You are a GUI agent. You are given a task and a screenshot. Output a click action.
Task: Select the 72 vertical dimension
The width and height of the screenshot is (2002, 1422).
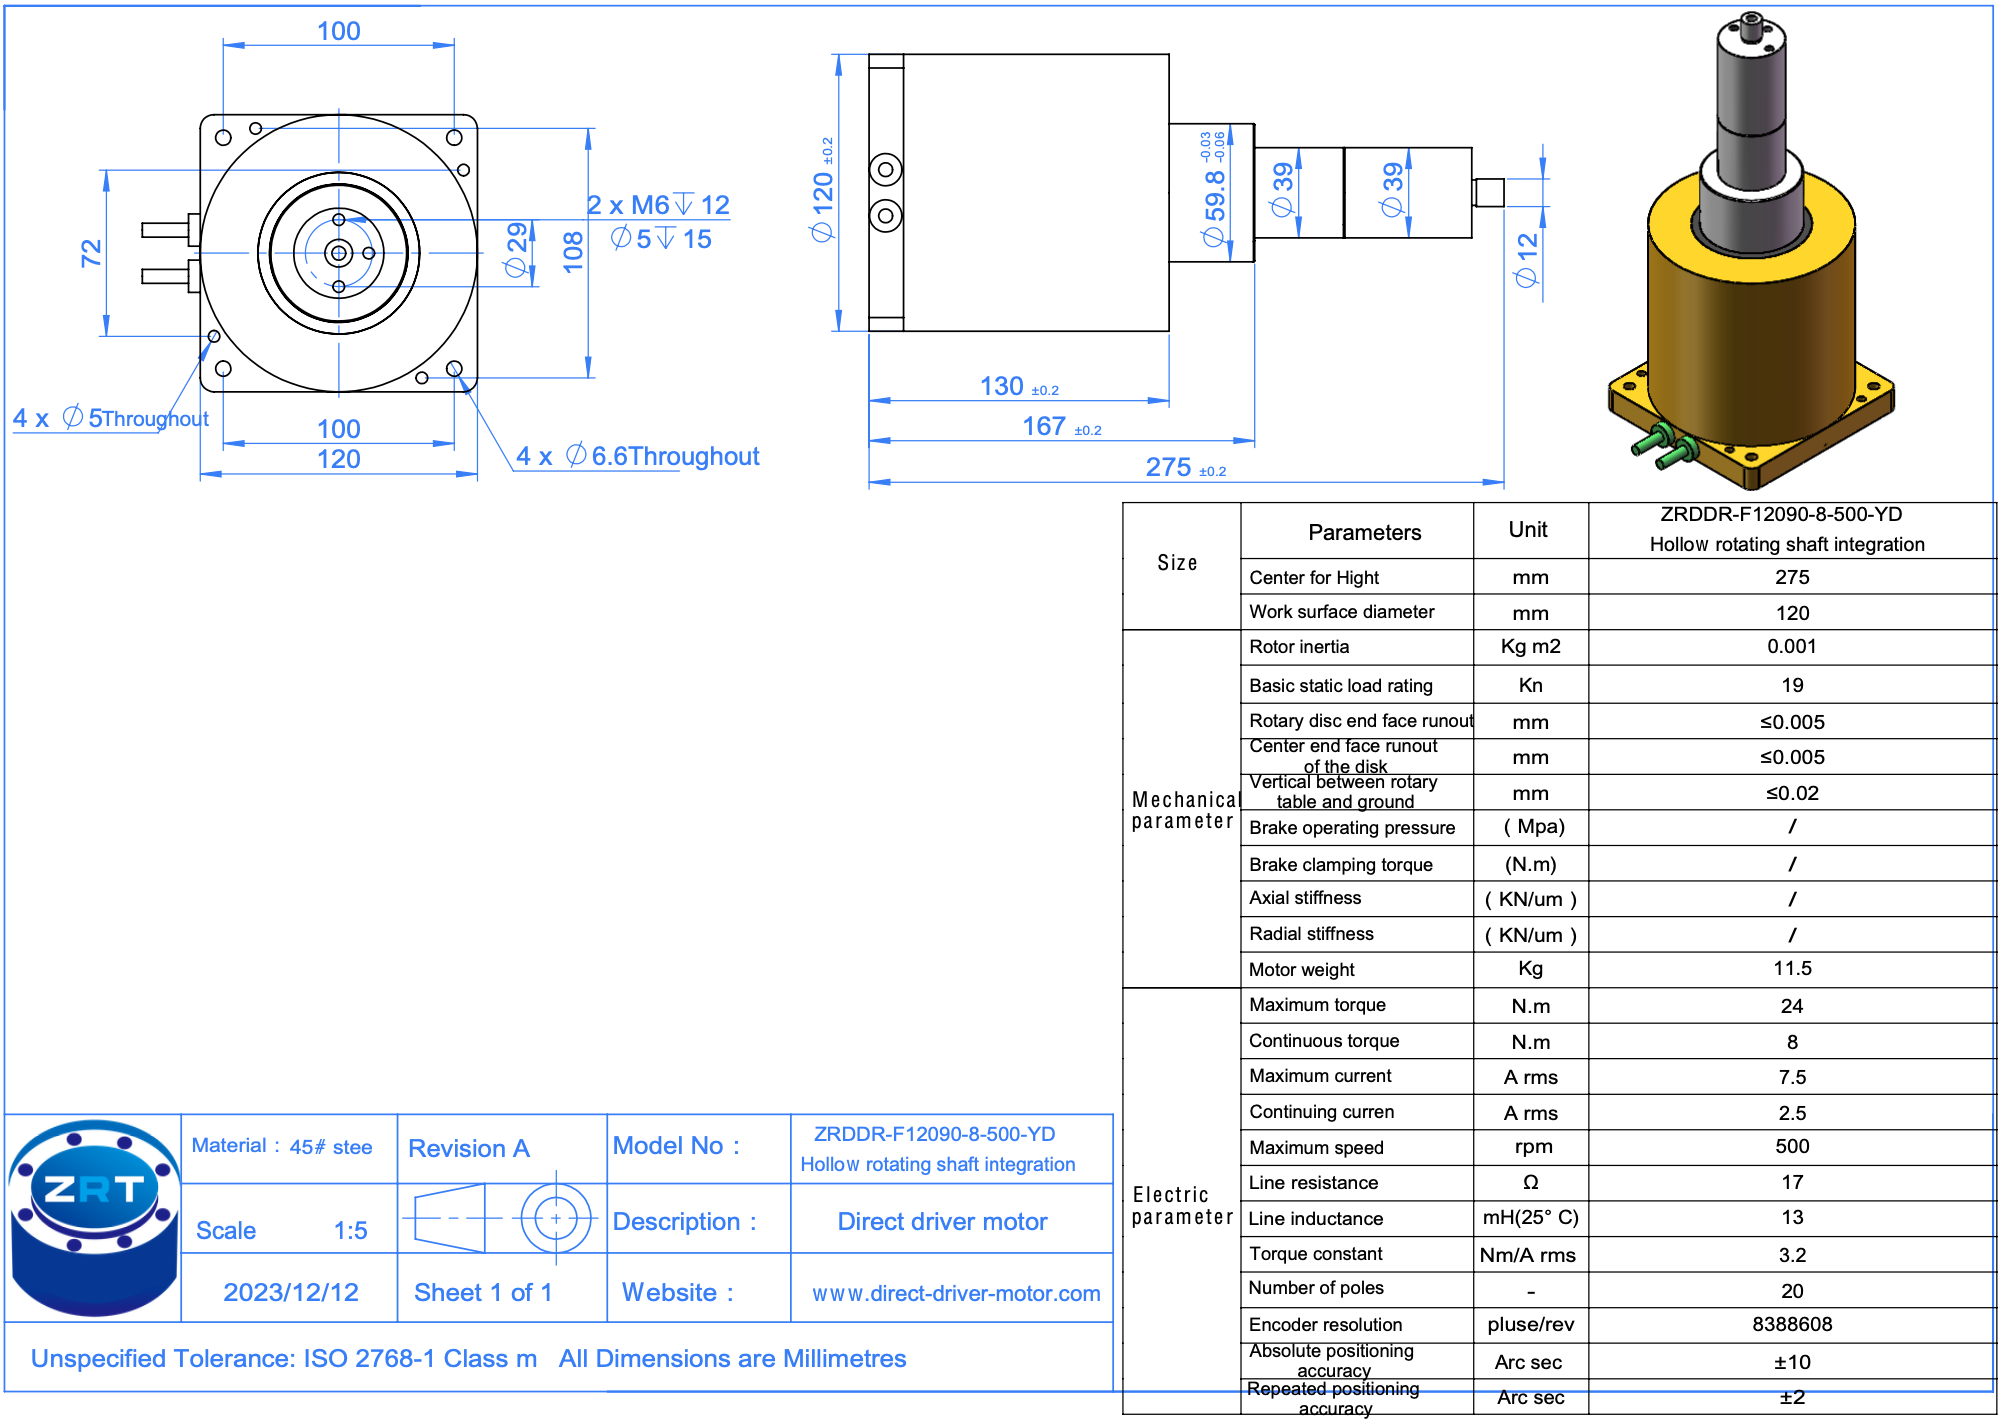tap(91, 253)
